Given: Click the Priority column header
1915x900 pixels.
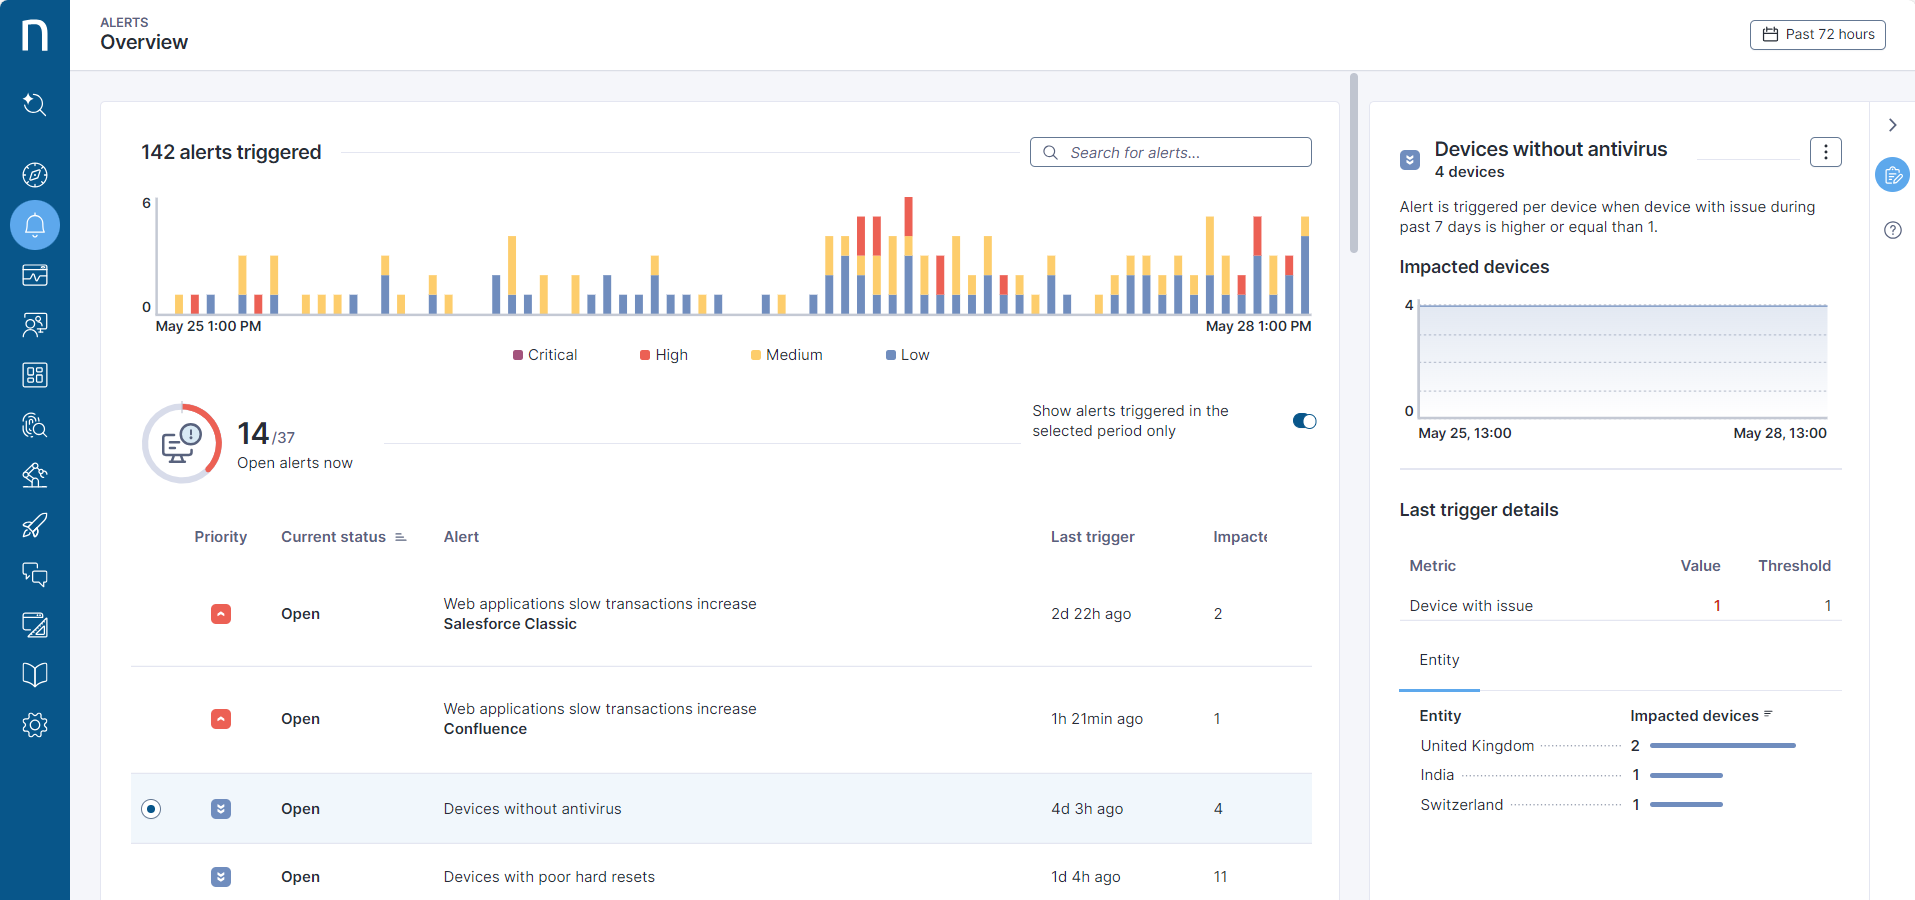Looking at the screenshot, I should coord(221,537).
